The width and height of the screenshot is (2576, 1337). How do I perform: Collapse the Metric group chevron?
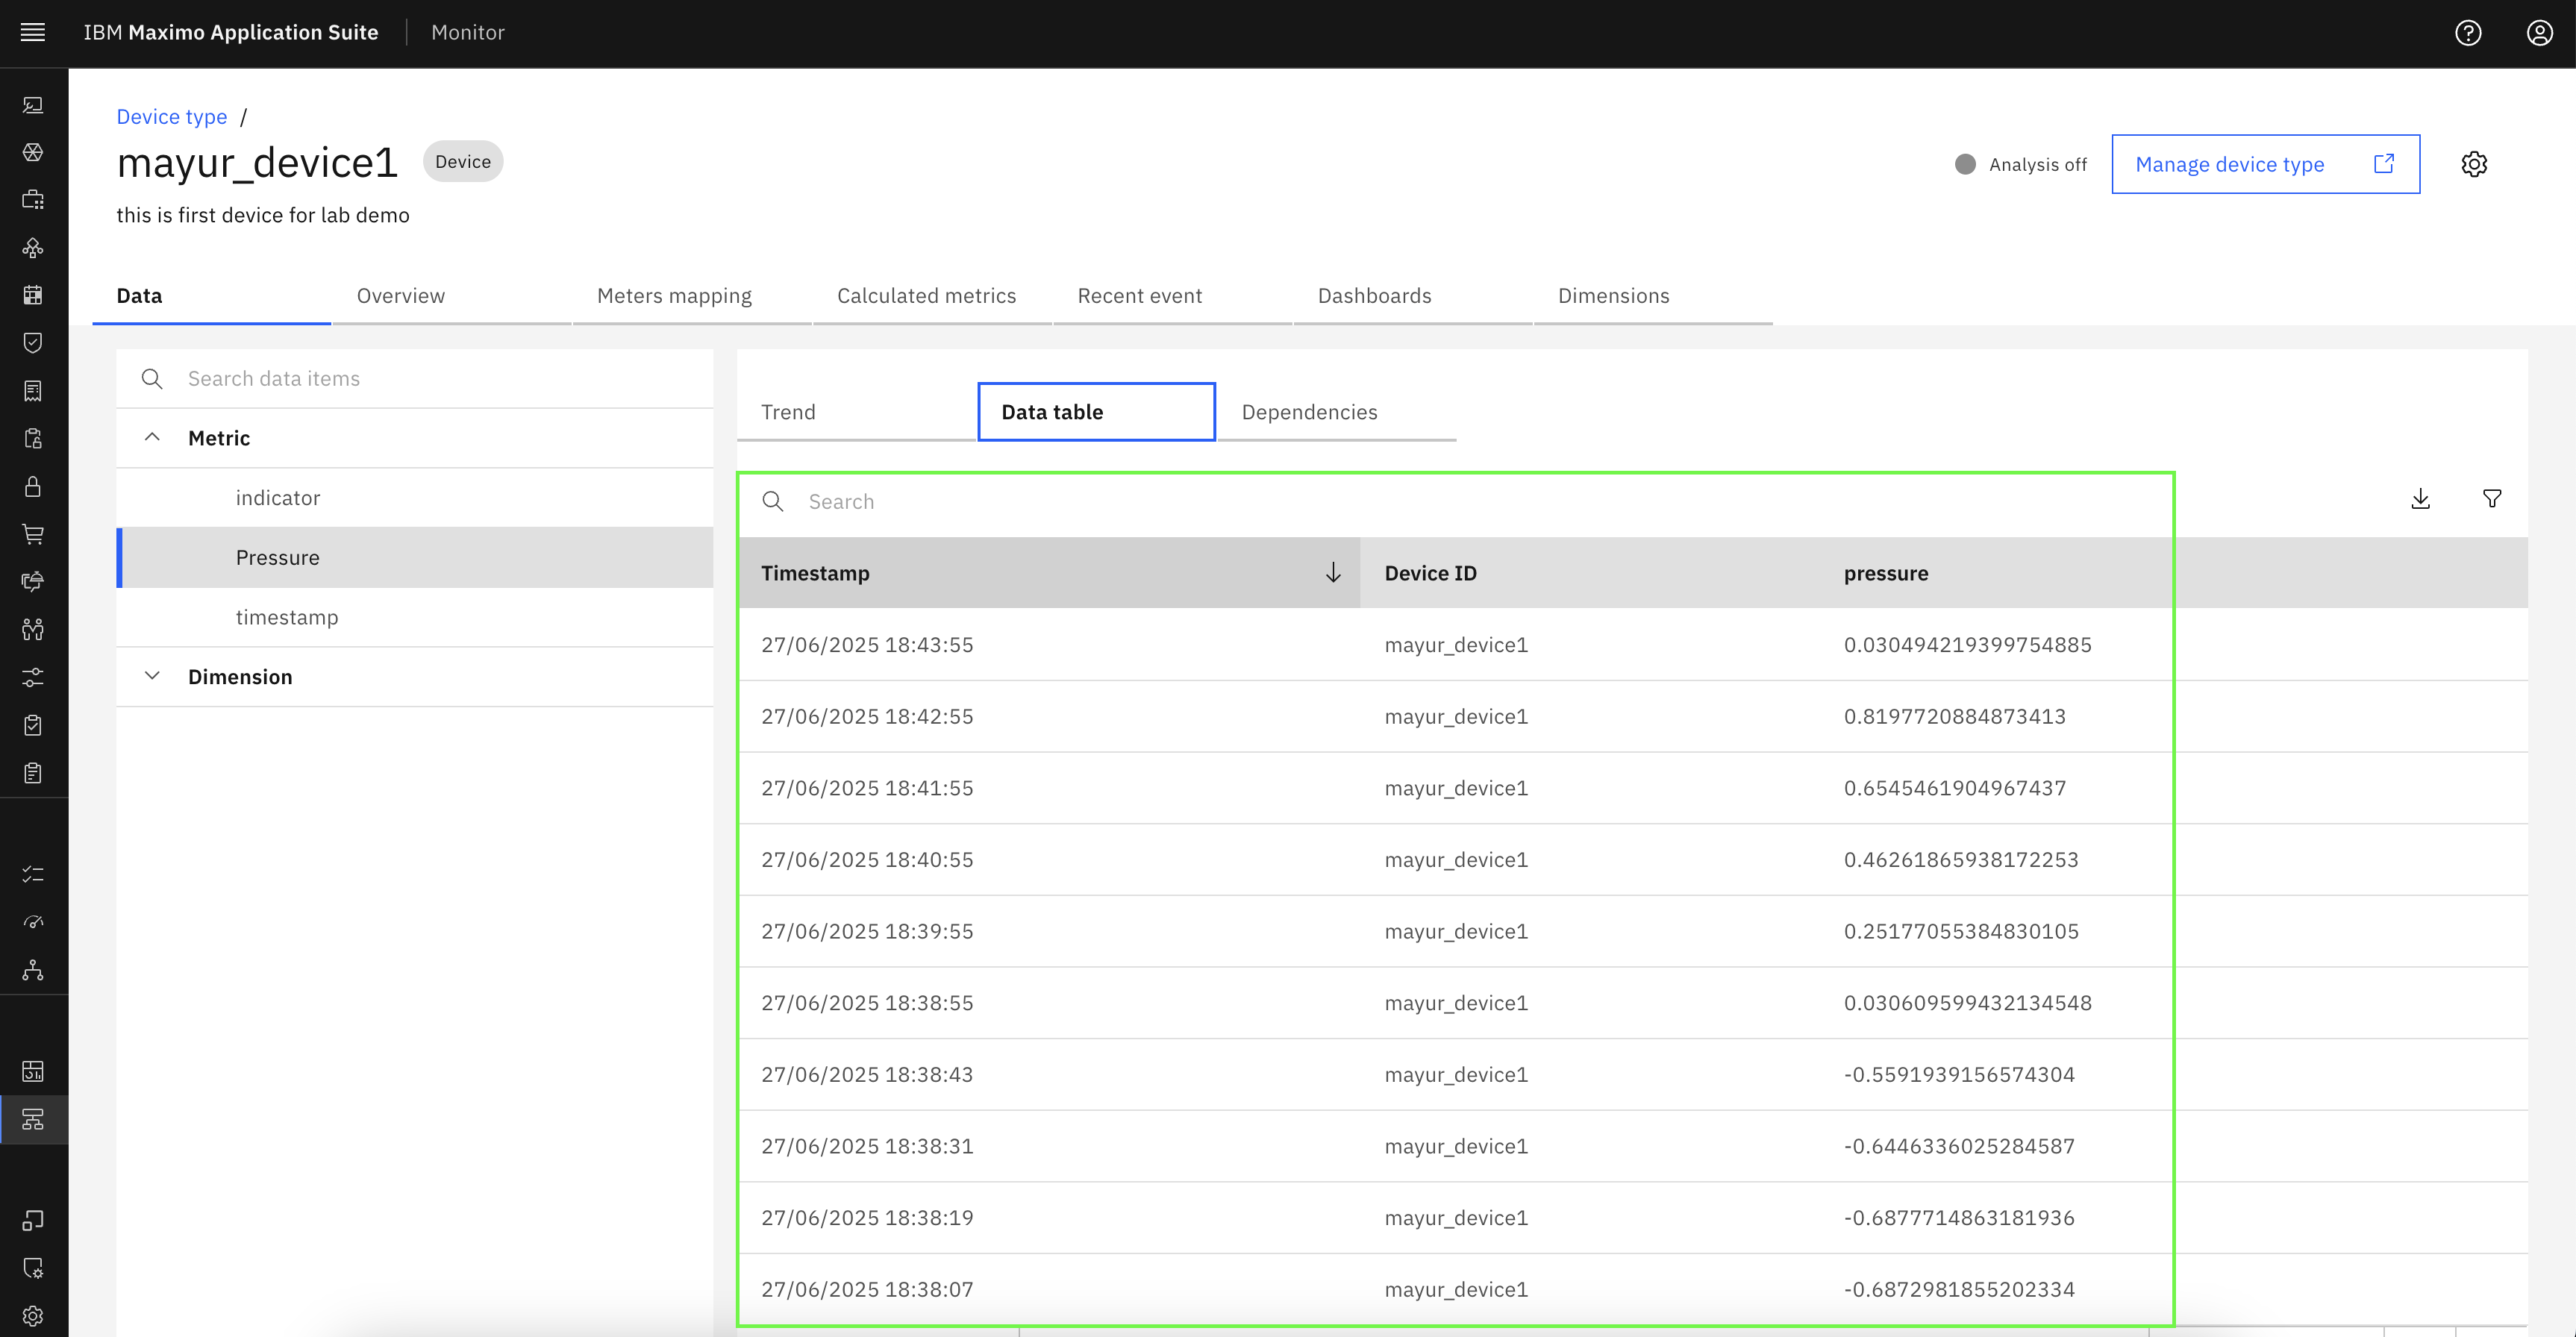(x=152, y=437)
